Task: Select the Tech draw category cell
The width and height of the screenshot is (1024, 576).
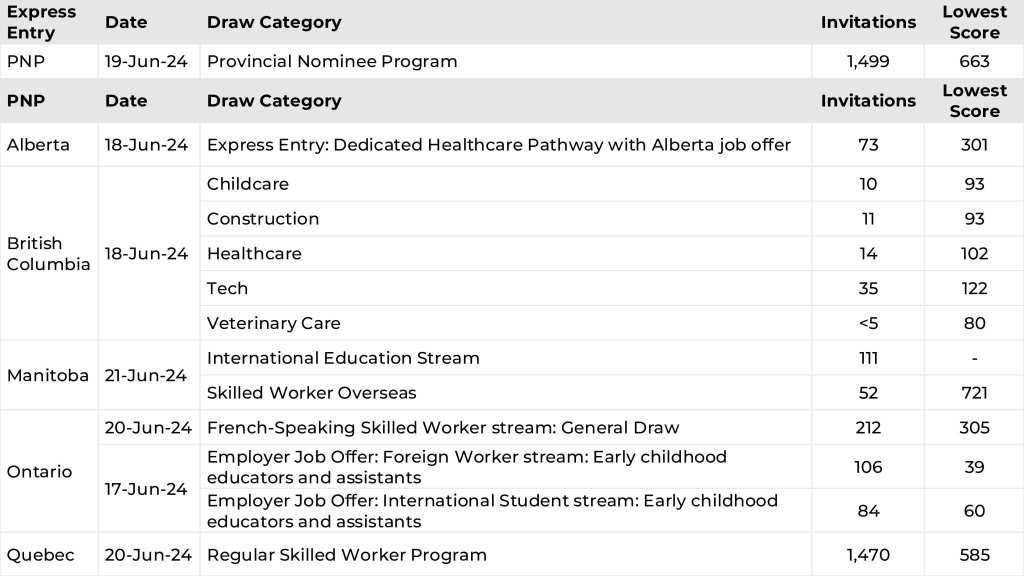Action: coord(227,289)
